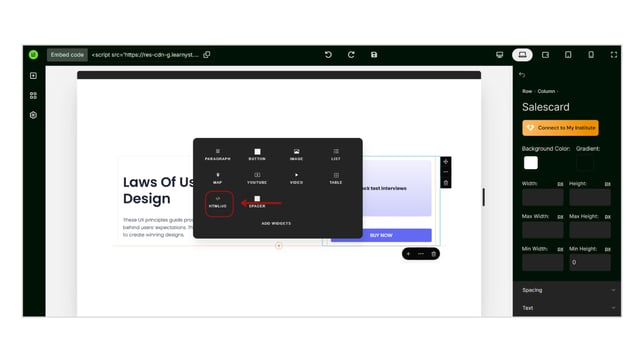Select Column in the breadcrumb
Screen dimensions: 644x362
[546, 91]
